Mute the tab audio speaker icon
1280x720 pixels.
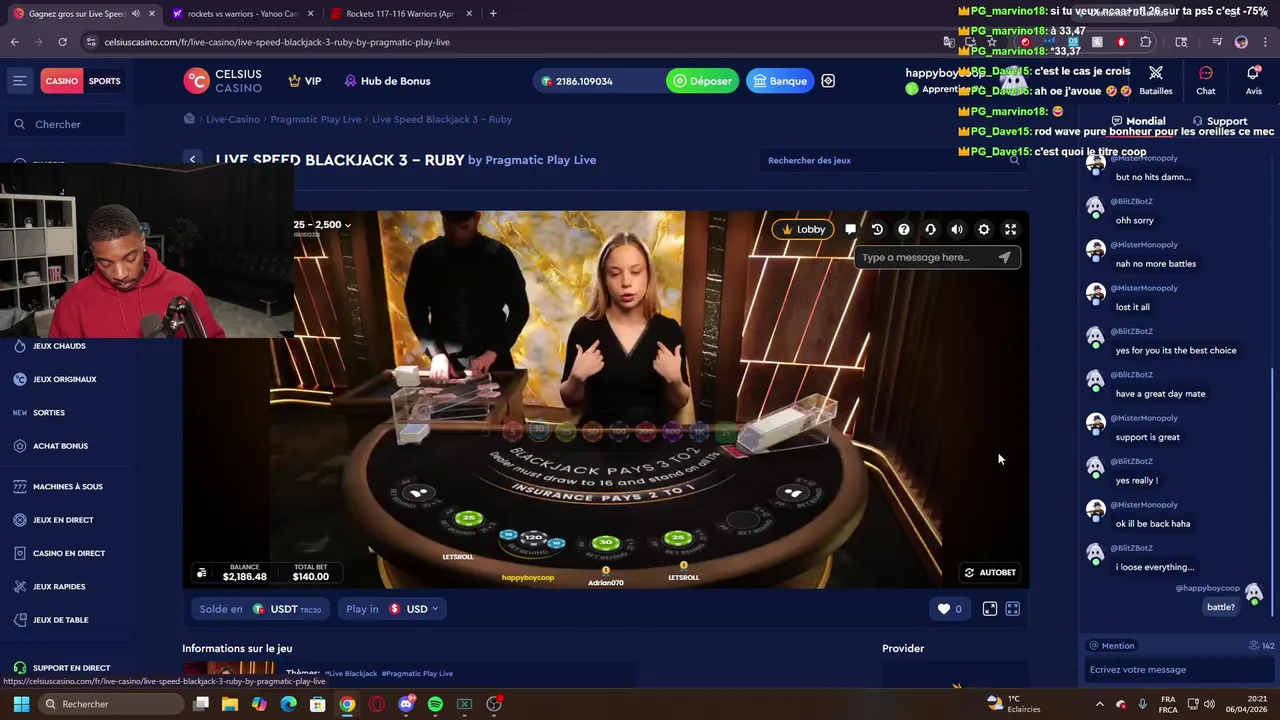point(136,14)
